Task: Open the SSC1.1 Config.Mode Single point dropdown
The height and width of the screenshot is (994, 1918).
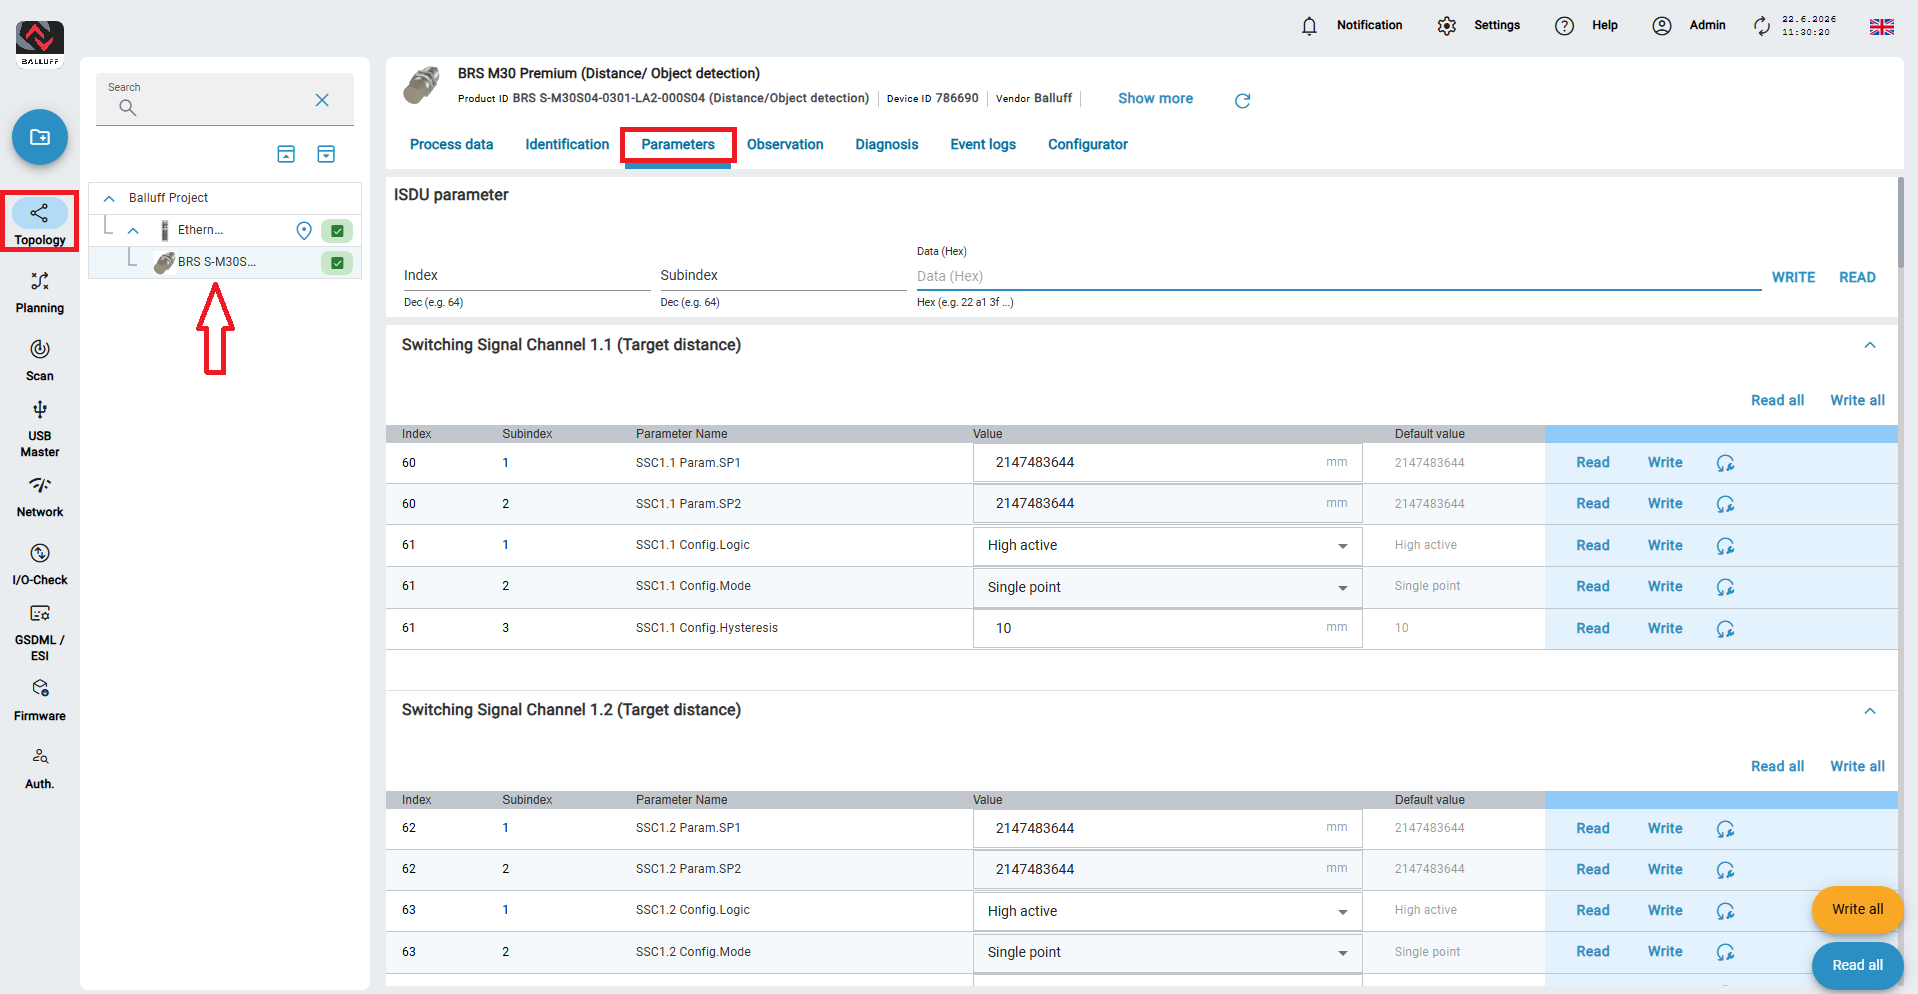Action: [x=1167, y=587]
